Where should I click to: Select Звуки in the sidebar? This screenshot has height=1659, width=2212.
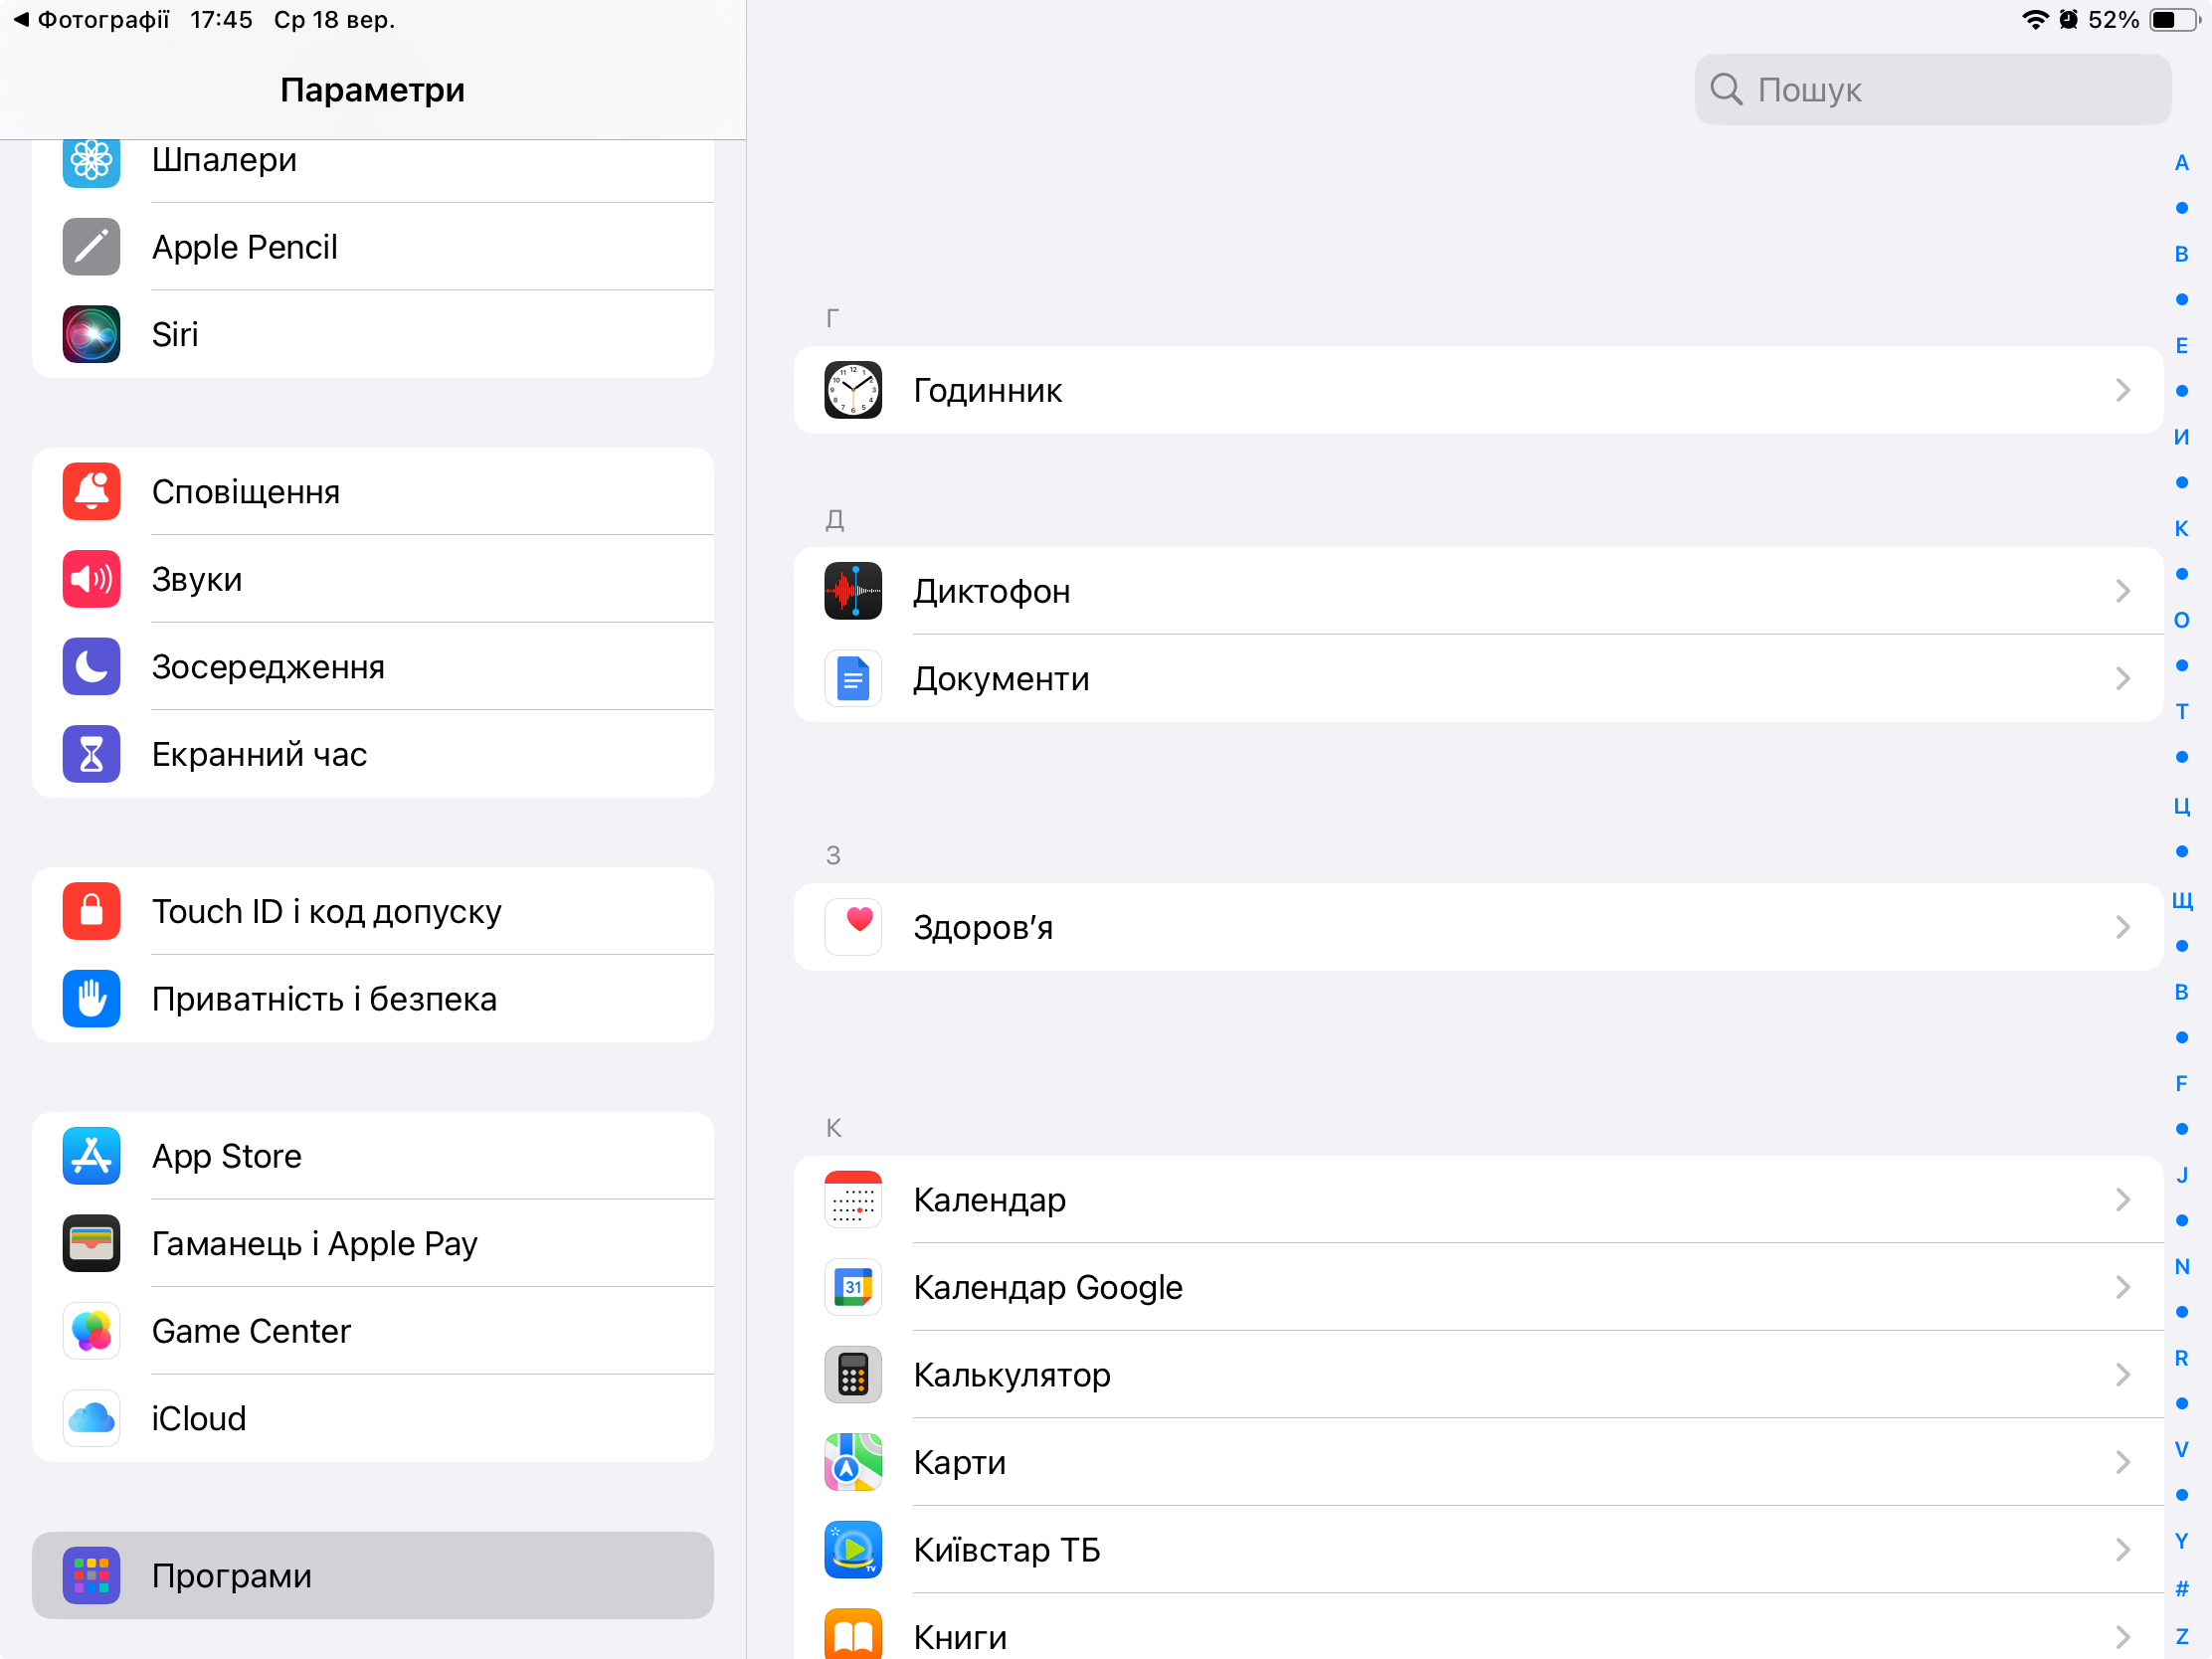(x=373, y=579)
